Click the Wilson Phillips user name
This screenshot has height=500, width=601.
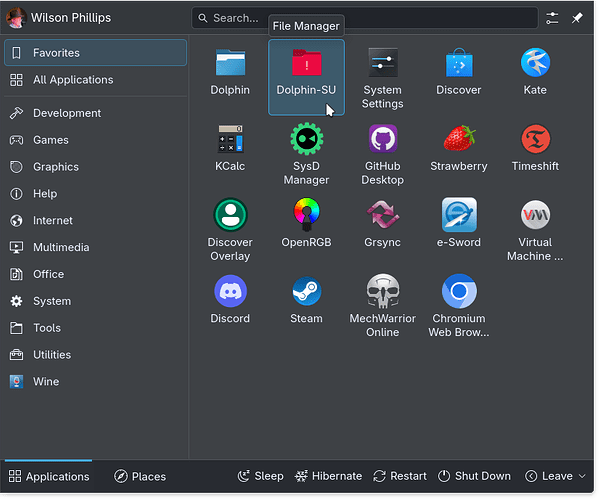pyautogui.click(x=71, y=18)
